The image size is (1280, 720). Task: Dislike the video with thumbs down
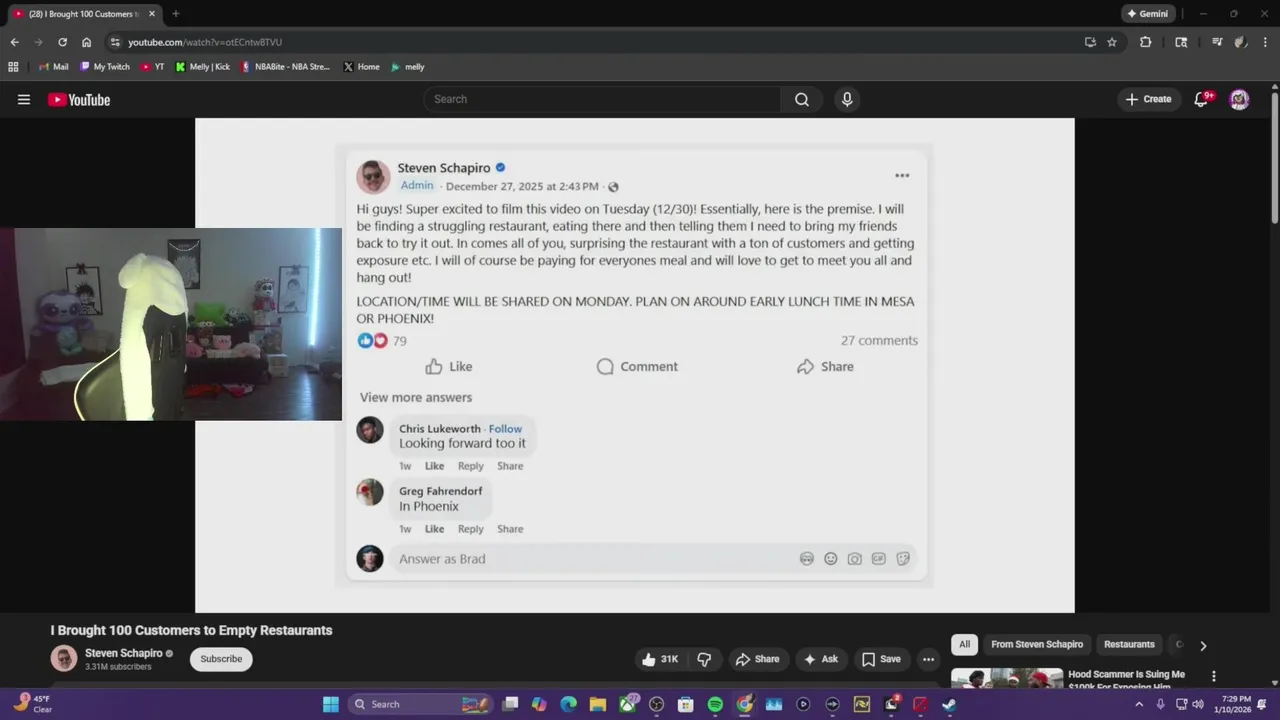pyautogui.click(x=704, y=659)
